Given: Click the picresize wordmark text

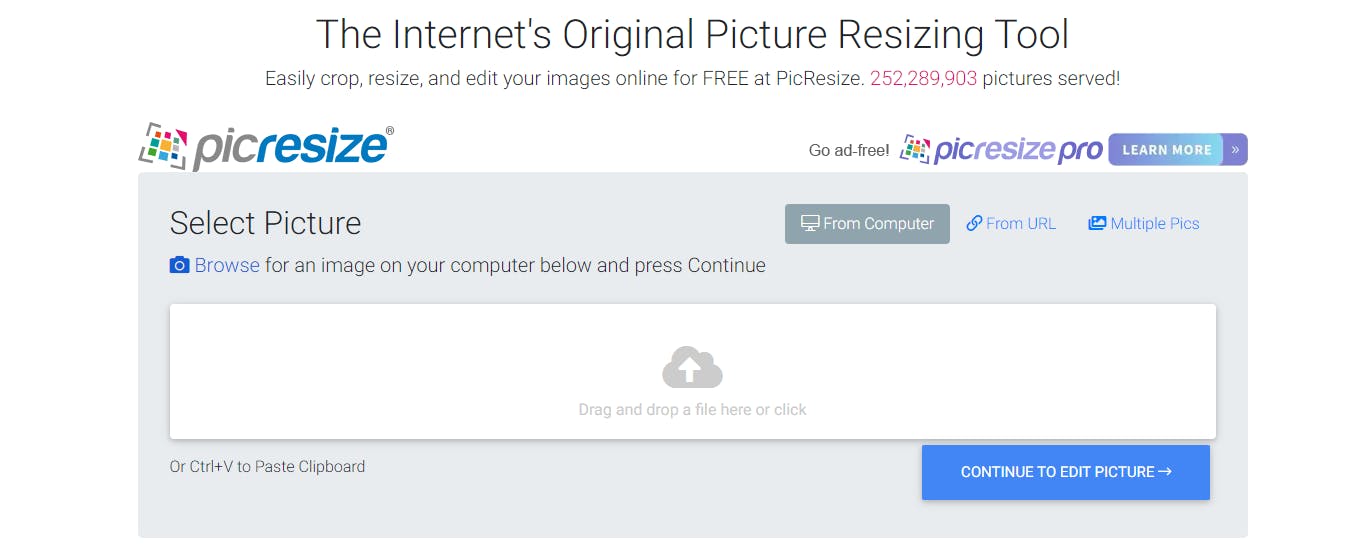Looking at the screenshot, I should 290,148.
